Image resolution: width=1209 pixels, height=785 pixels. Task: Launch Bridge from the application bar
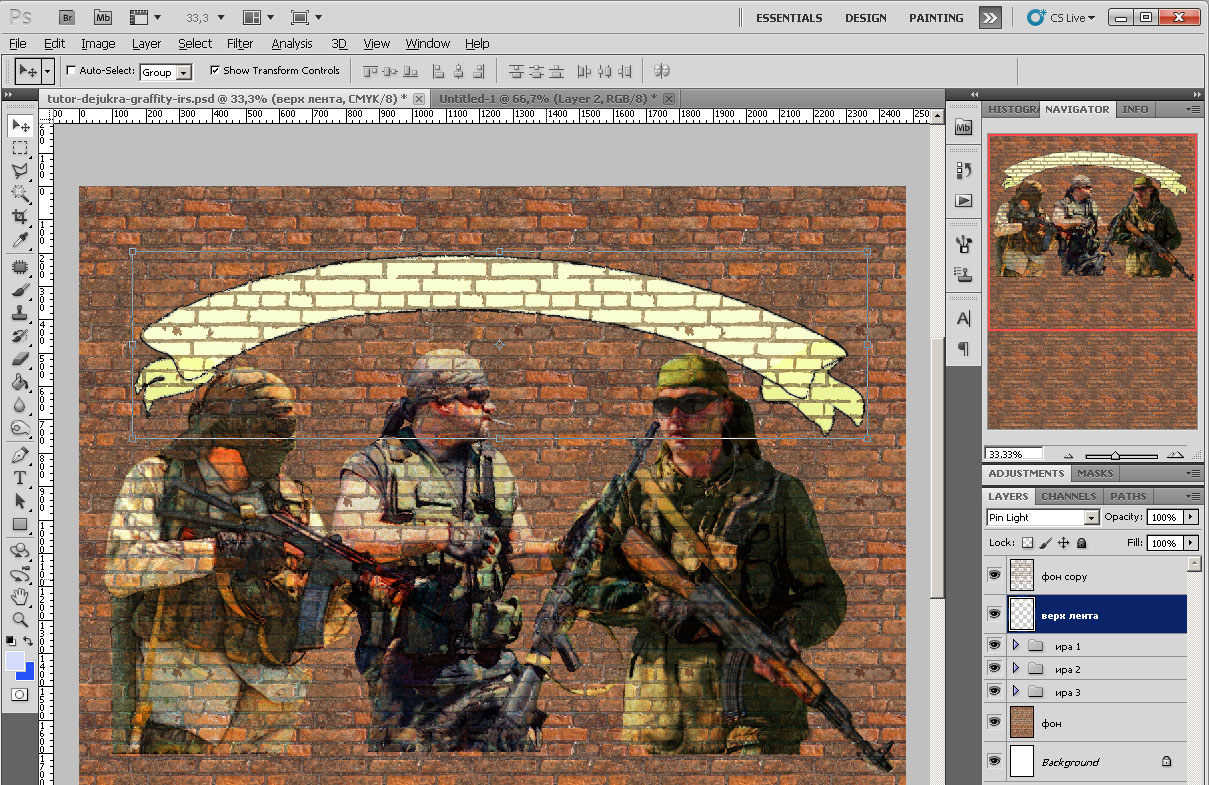(66, 17)
